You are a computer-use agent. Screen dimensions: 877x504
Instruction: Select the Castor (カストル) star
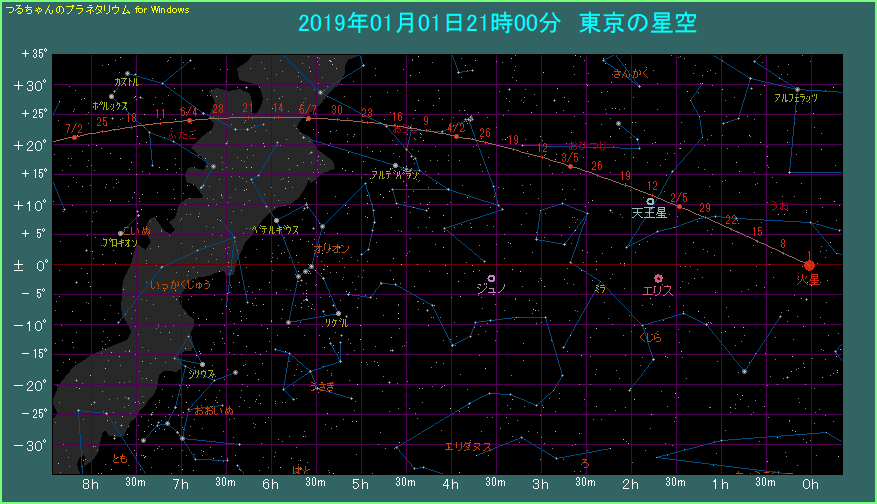(x=127, y=73)
